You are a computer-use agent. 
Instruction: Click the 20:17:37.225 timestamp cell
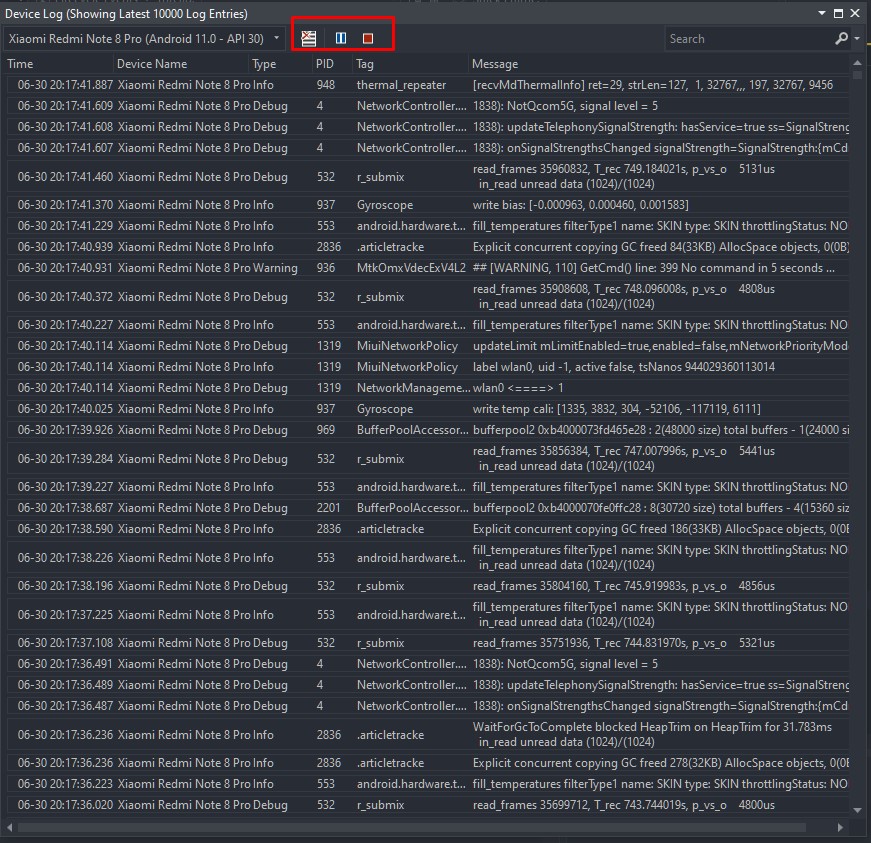(x=65, y=615)
